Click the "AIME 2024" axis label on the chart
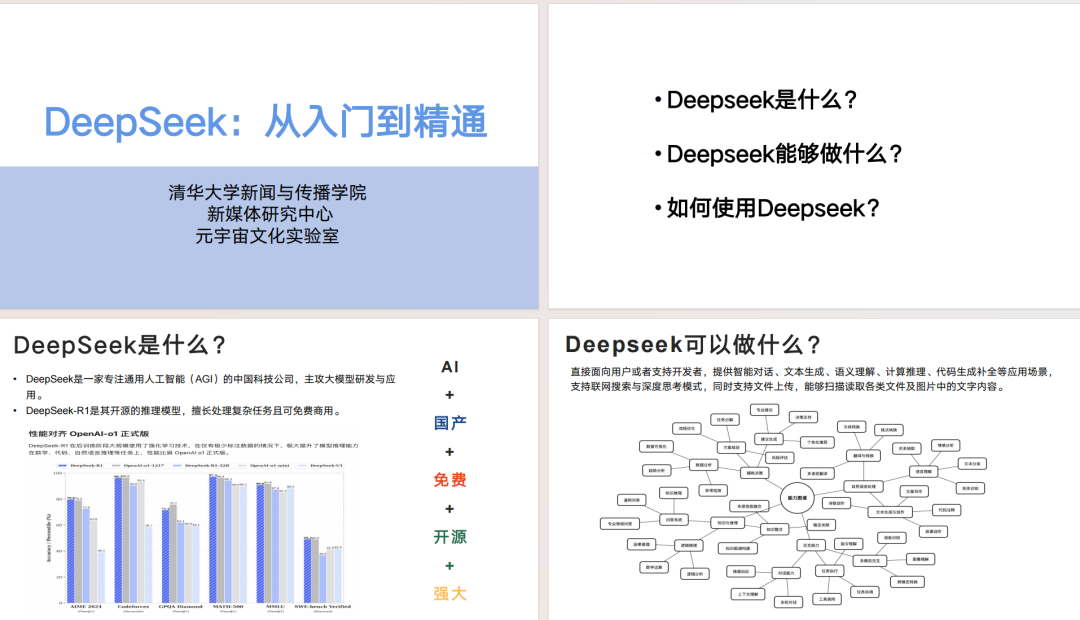 pos(85,605)
